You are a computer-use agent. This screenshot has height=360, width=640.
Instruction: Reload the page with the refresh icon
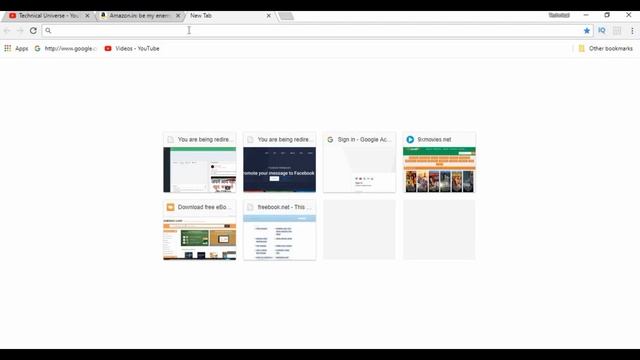click(x=33, y=31)
